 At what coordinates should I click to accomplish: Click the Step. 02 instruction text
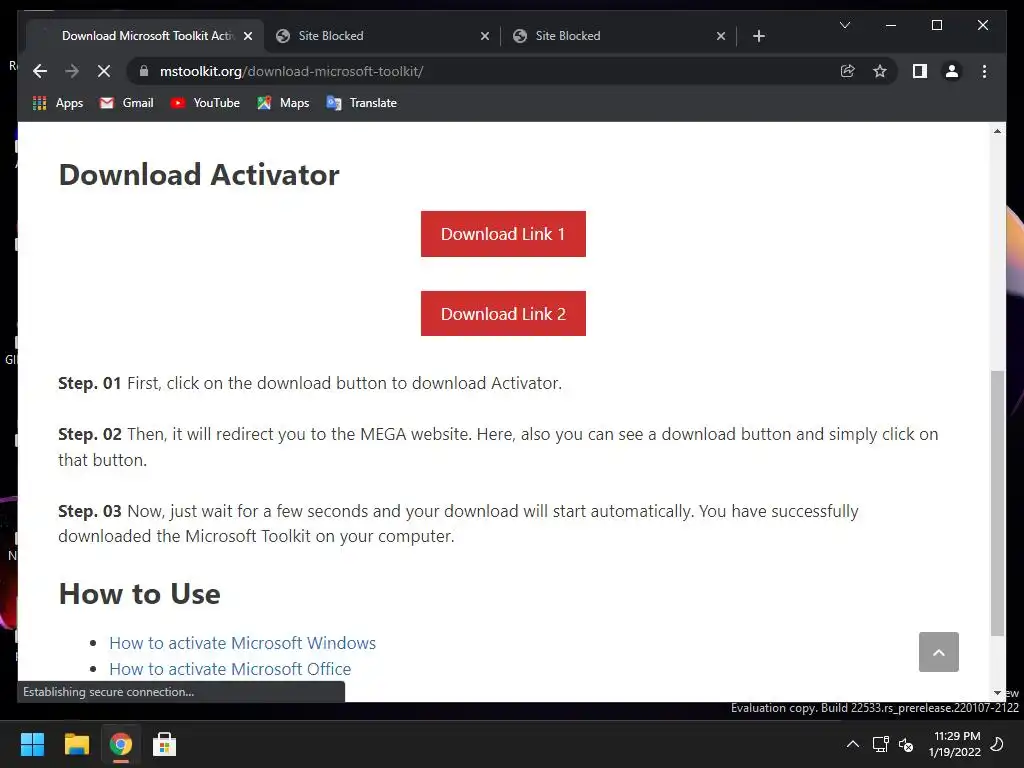tap(498, 447)
